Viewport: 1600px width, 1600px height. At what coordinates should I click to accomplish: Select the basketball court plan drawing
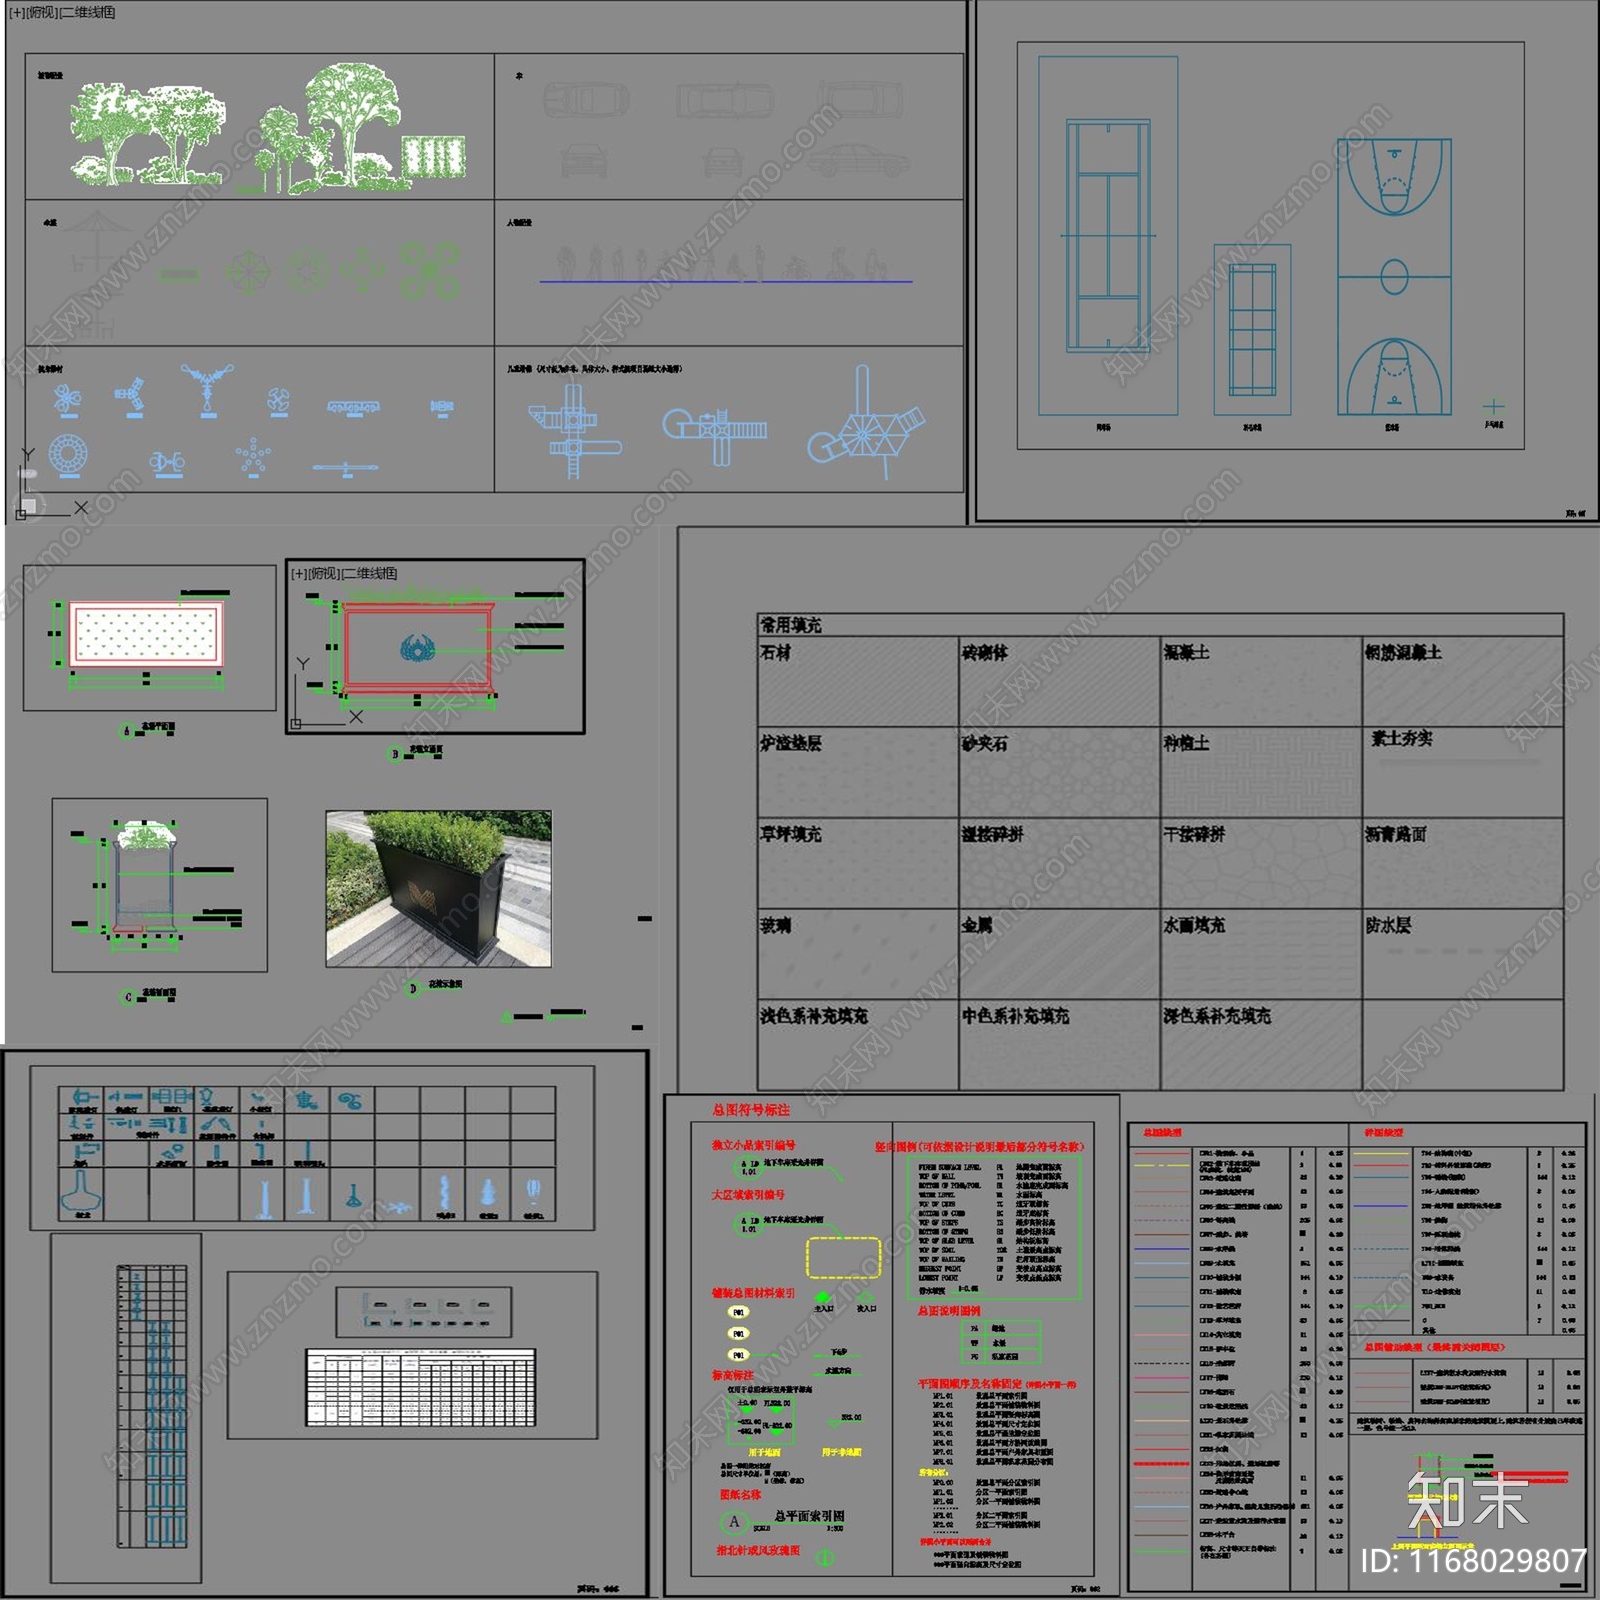pos(1394,277)
